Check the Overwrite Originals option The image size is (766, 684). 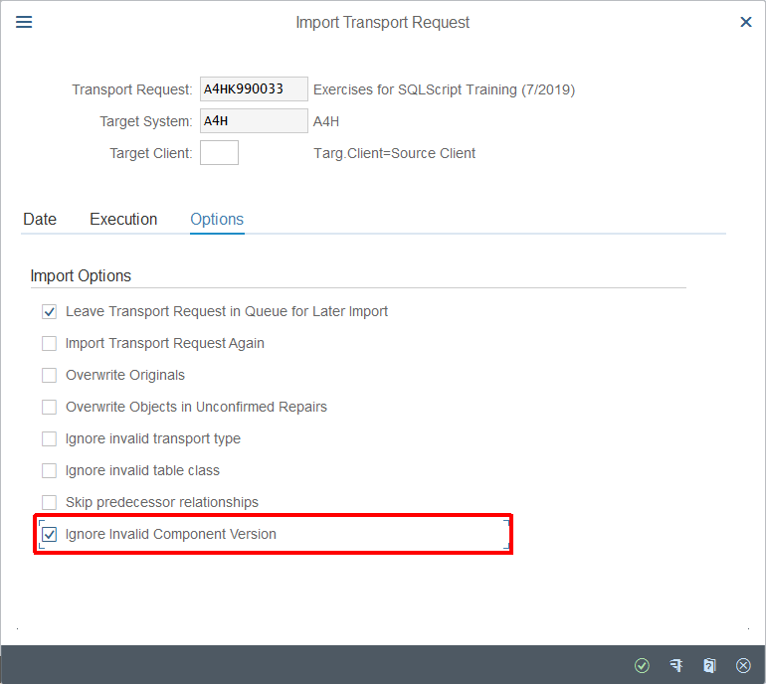(x=49, y=375)
